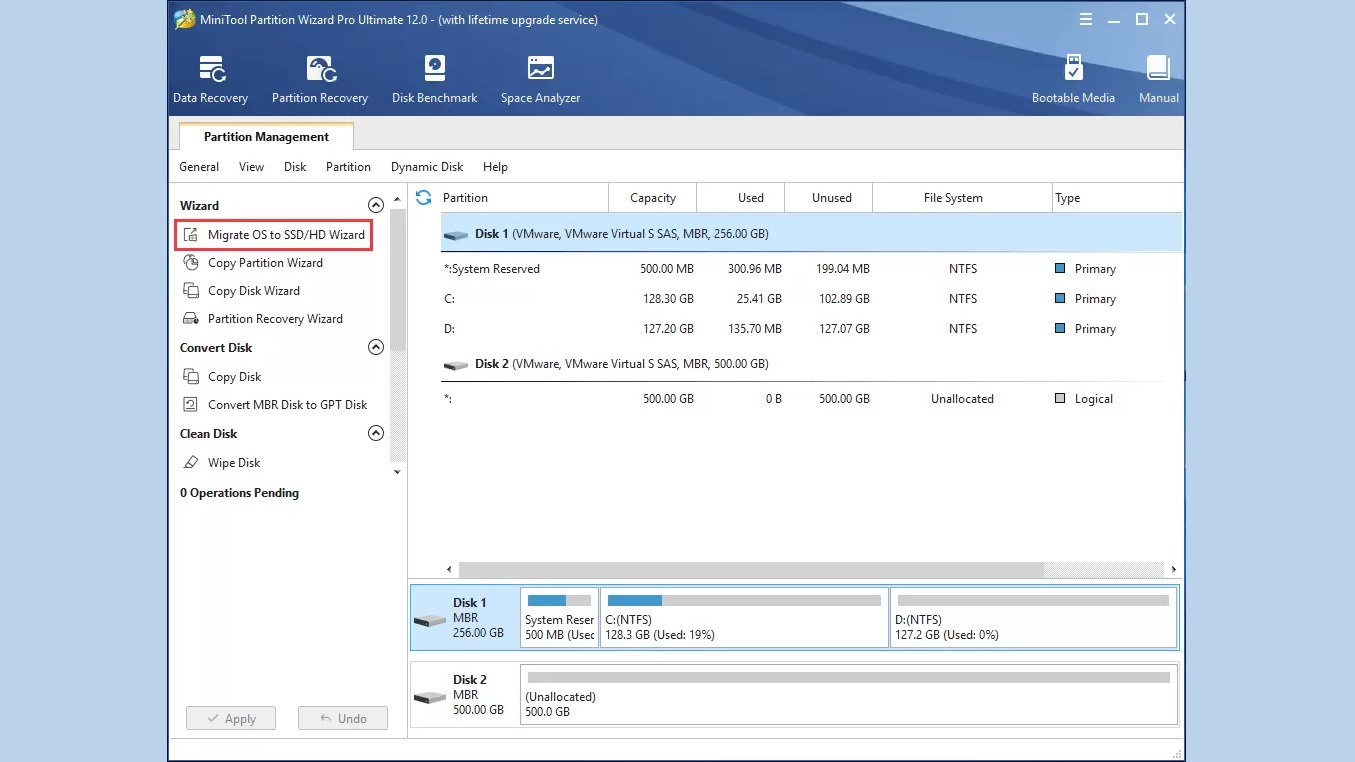The image size is (1355, 762).
Task: Collapse the Convert Disk section
Action: [376, 347]
